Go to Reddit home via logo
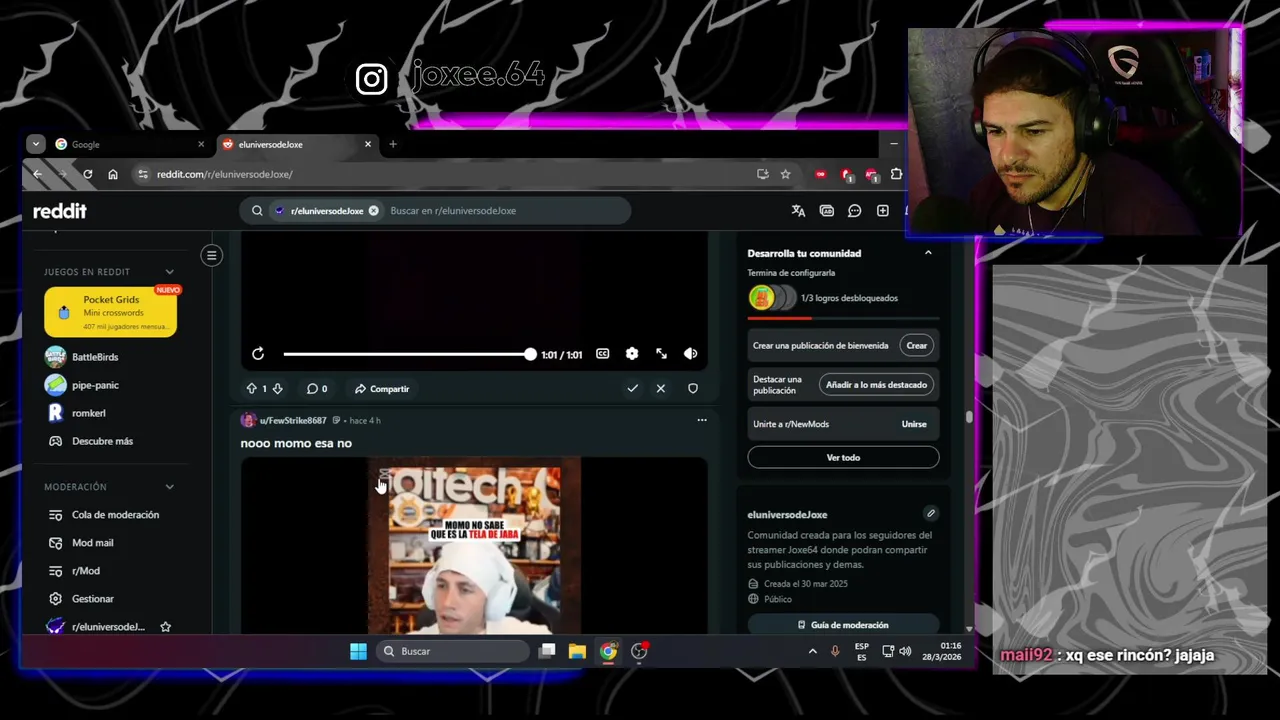Viewport: 1280px width, 720px height. [x=60, y=211]
